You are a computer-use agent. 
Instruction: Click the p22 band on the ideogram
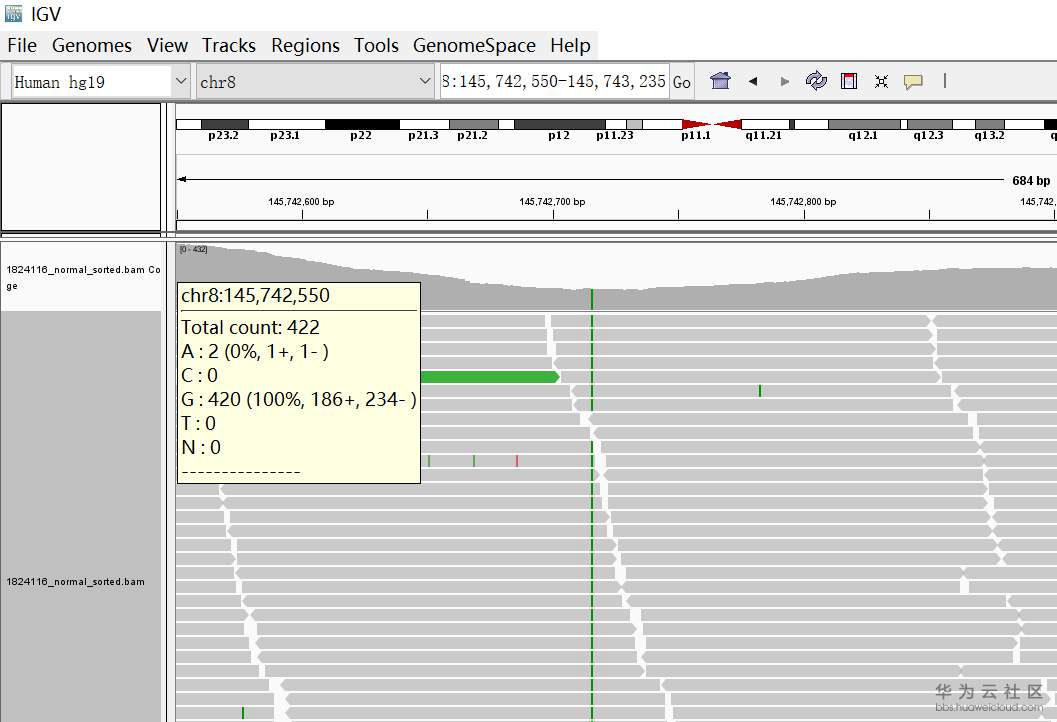[362, 125]
